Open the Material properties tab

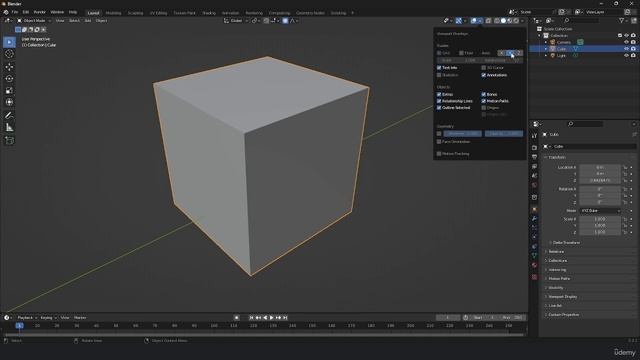(534, 265)
